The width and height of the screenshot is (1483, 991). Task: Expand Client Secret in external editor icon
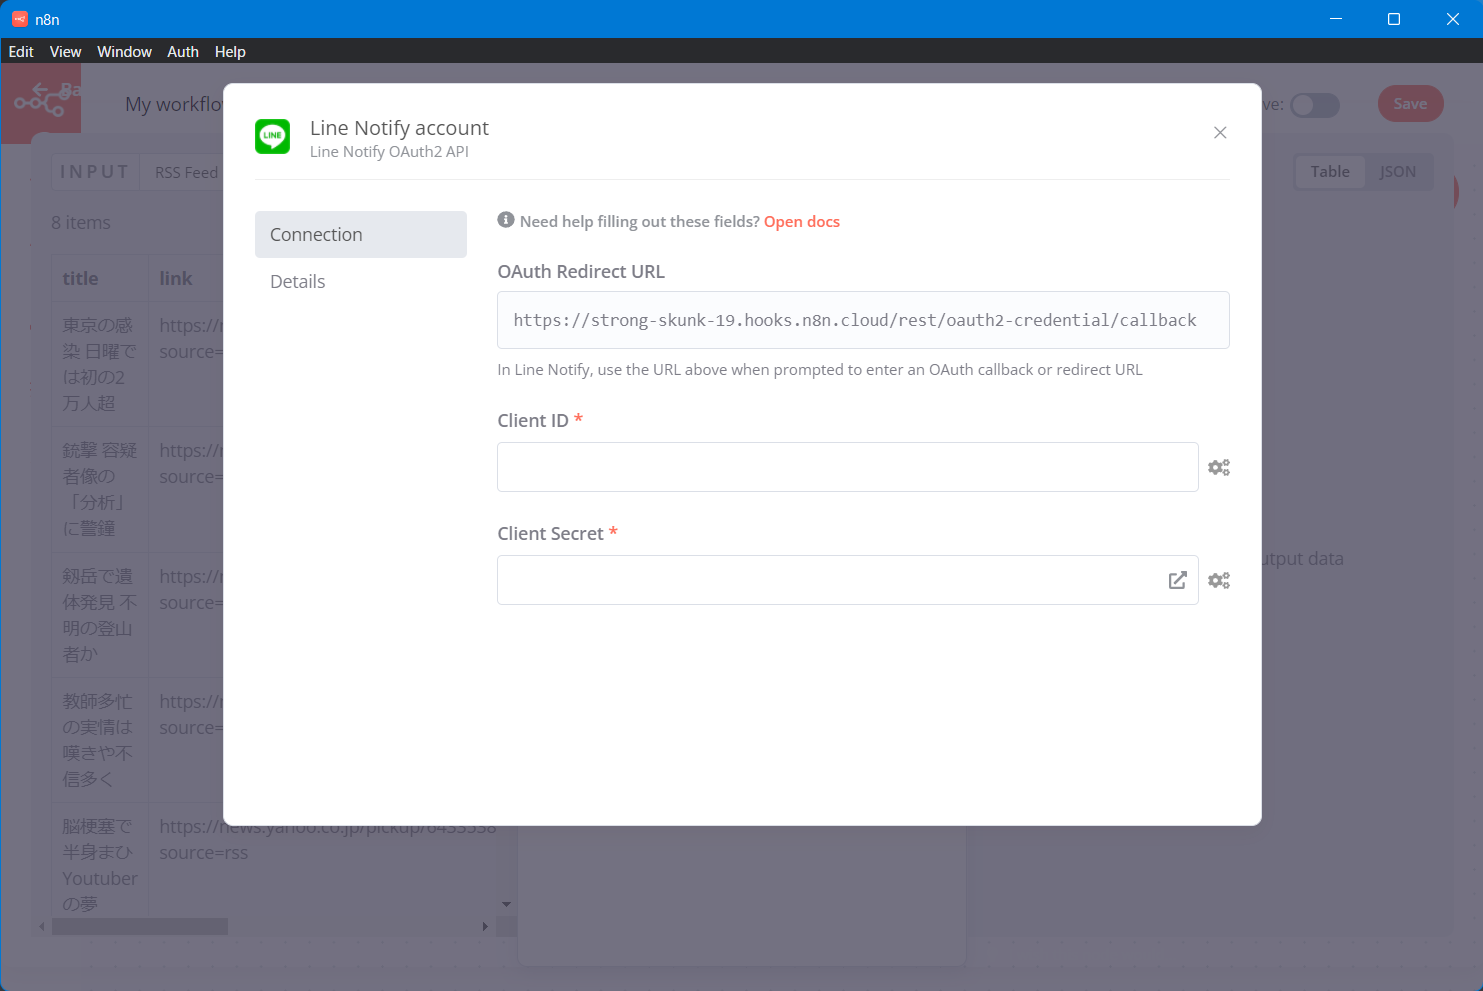click(x=1177, y=580)
